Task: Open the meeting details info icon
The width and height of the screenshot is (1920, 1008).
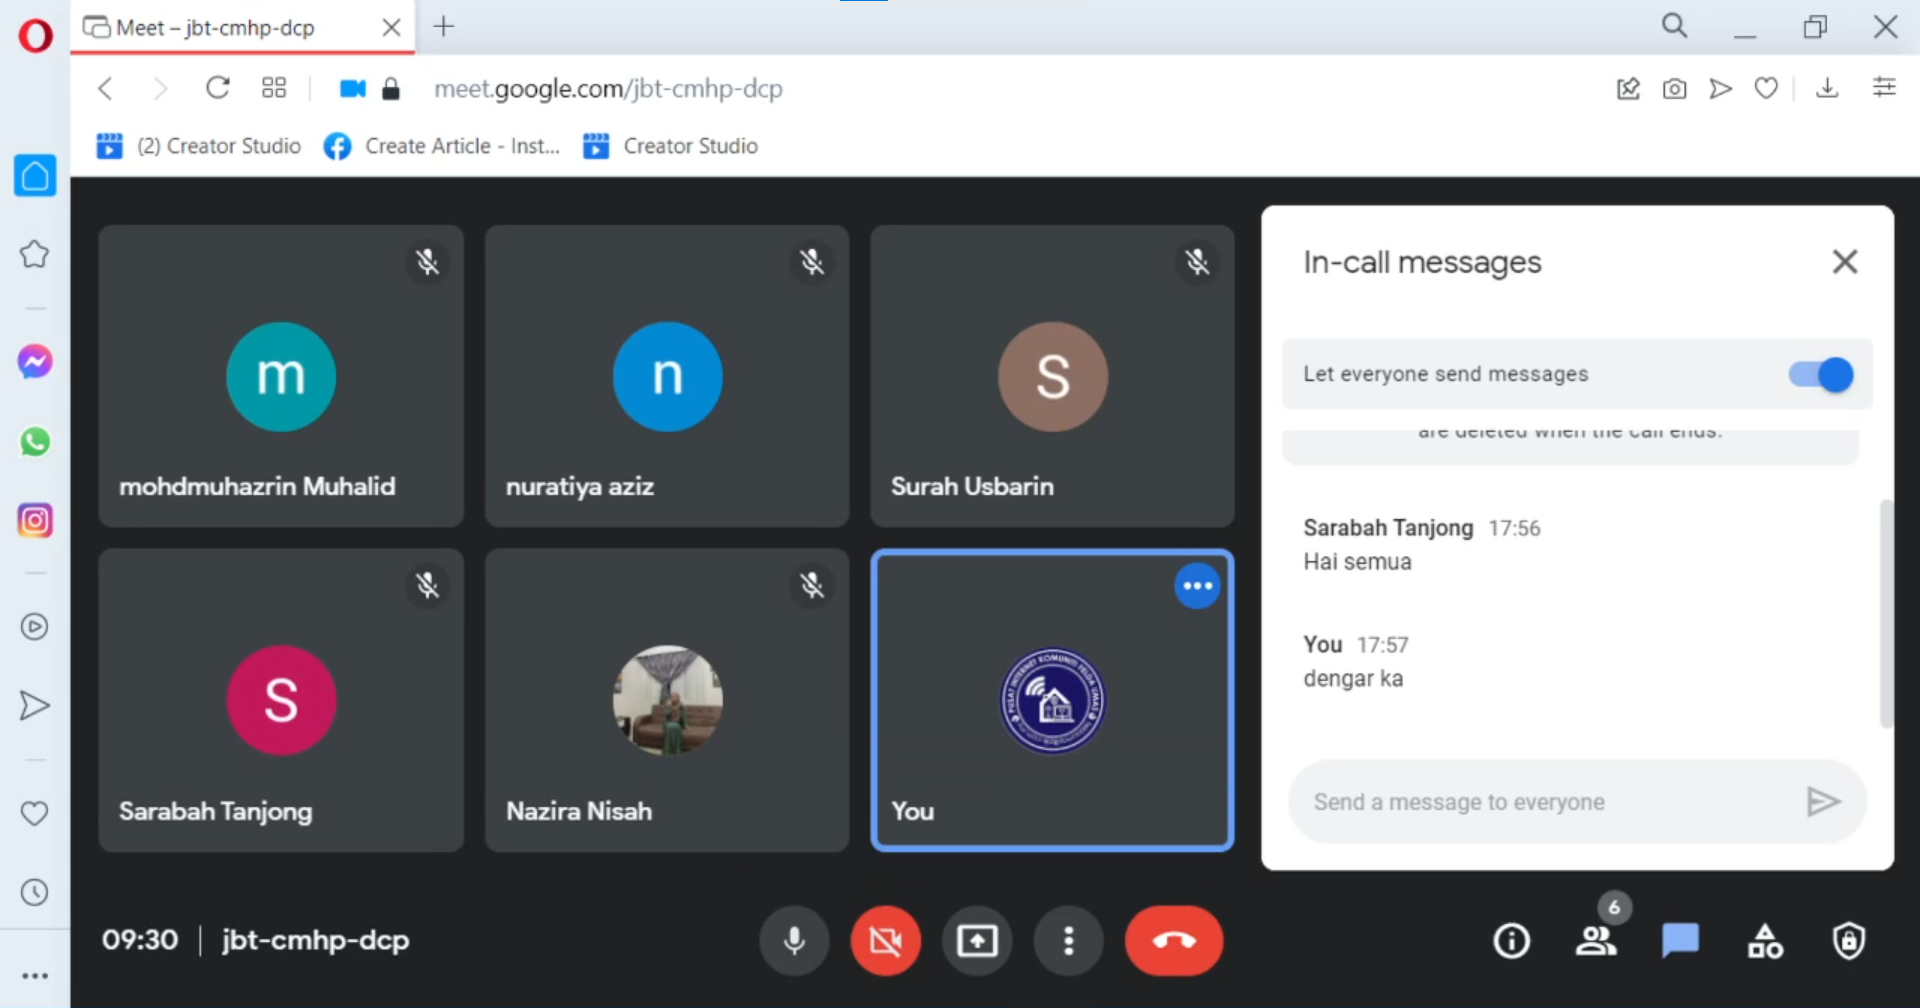Action: pos(1511,940)
